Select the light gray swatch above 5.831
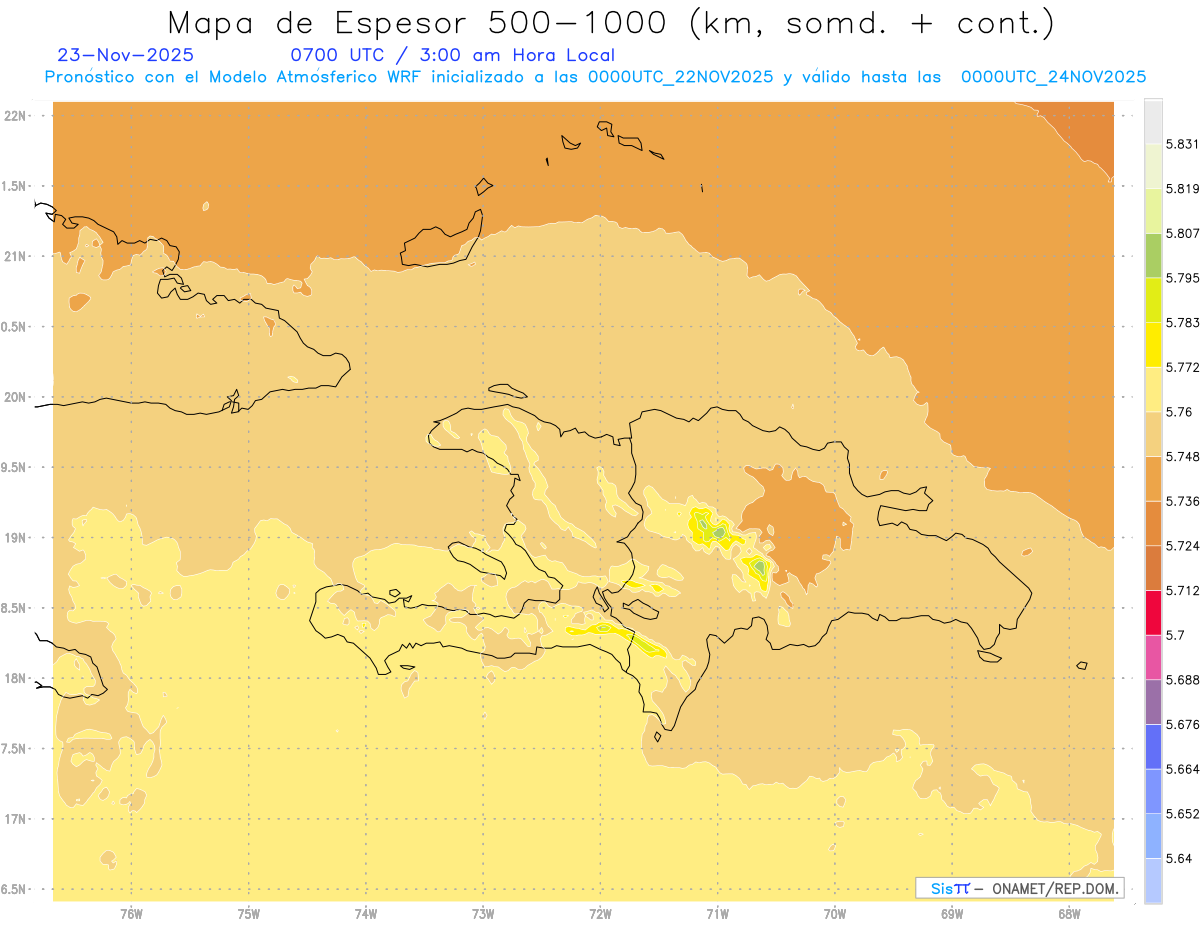1200x927 pixels. tap(1153, 121)
